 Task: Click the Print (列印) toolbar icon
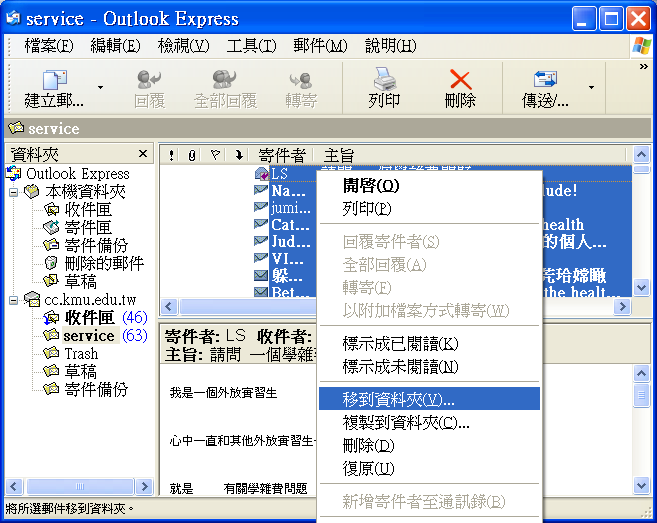[384, 79]
